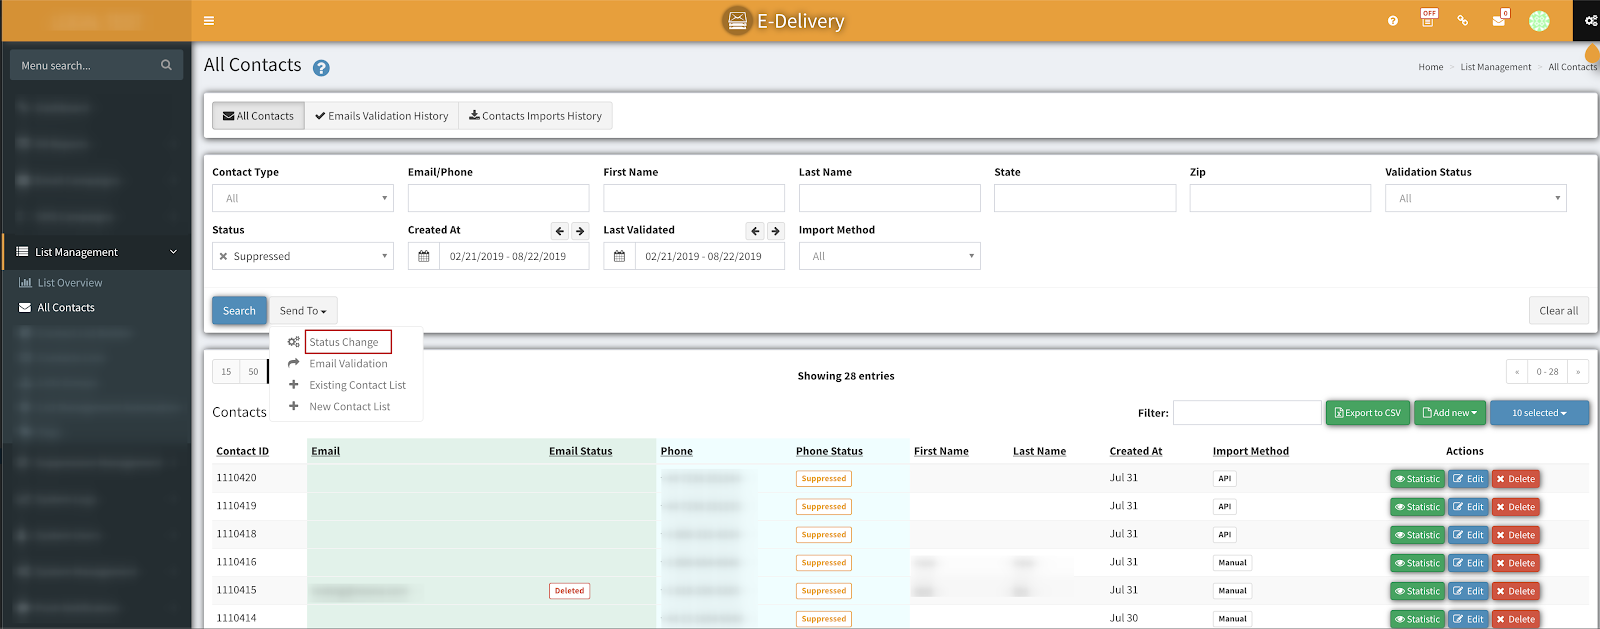Open Emails Validation History tab
1600x629 pixels.
coord(381,116)
